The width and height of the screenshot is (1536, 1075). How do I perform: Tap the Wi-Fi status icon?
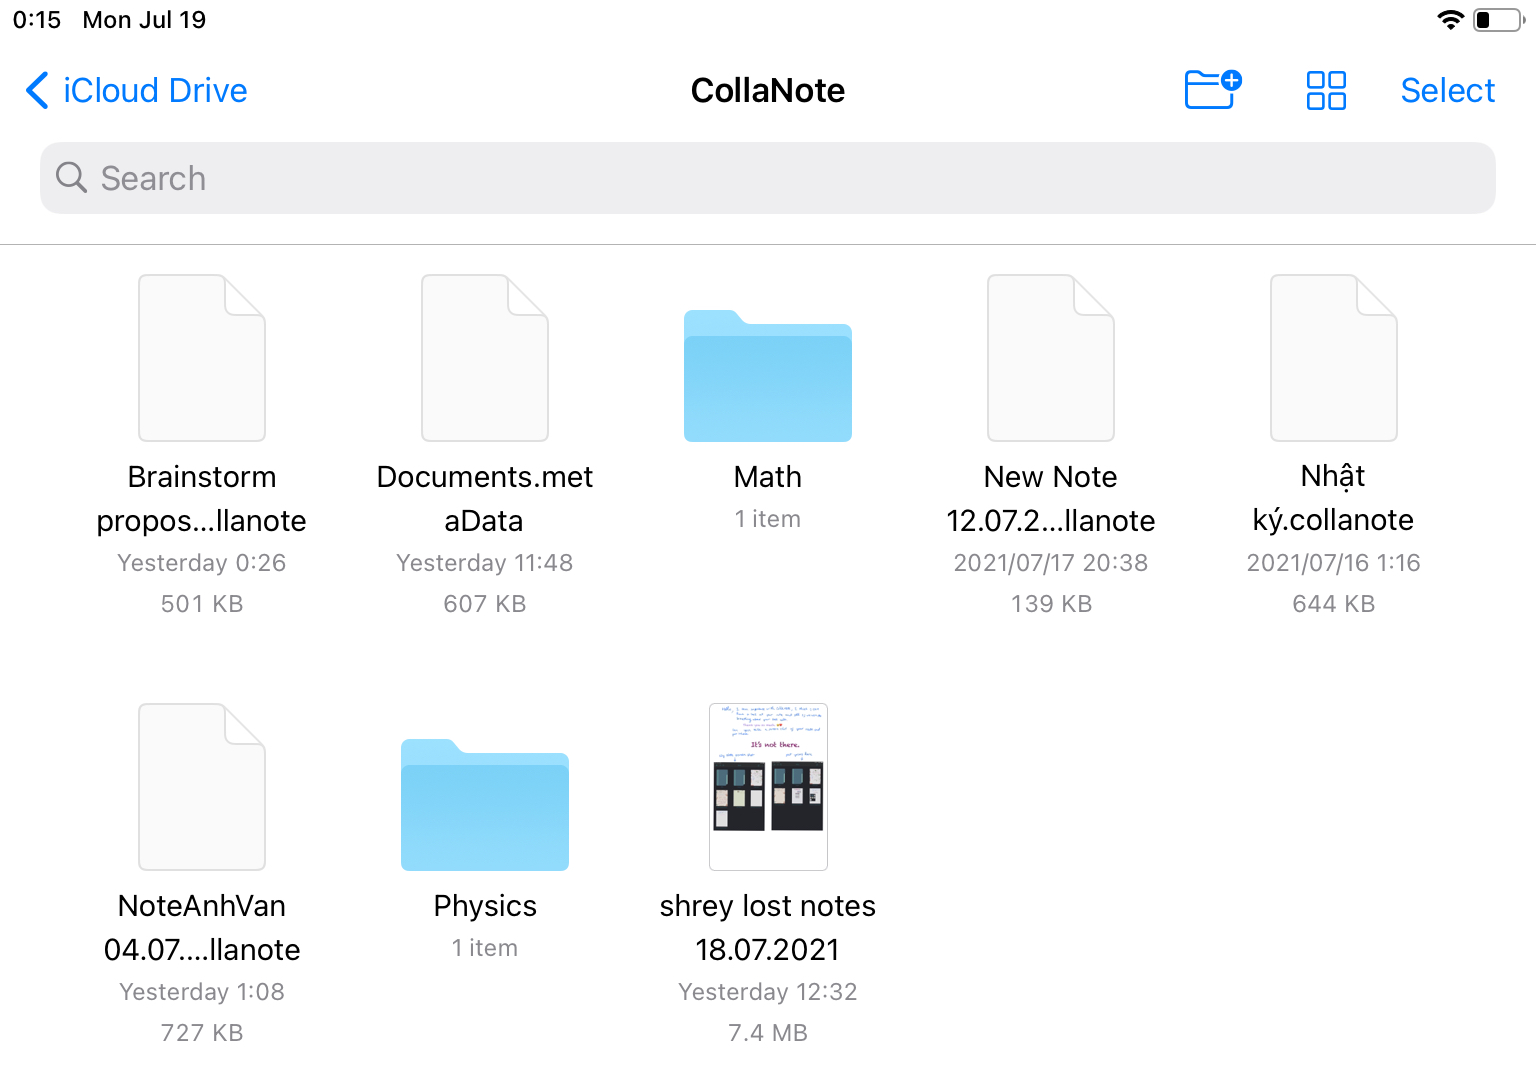[1450, 20]
